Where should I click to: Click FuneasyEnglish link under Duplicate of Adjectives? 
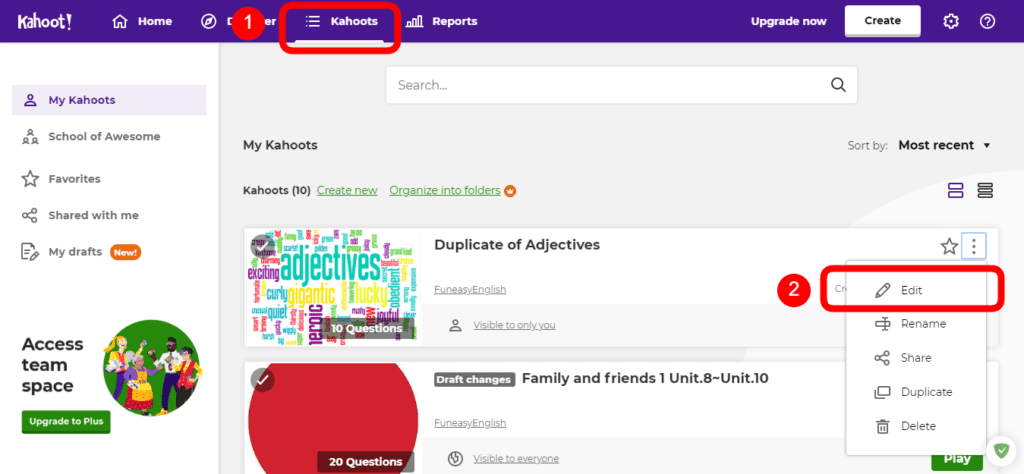470,289
